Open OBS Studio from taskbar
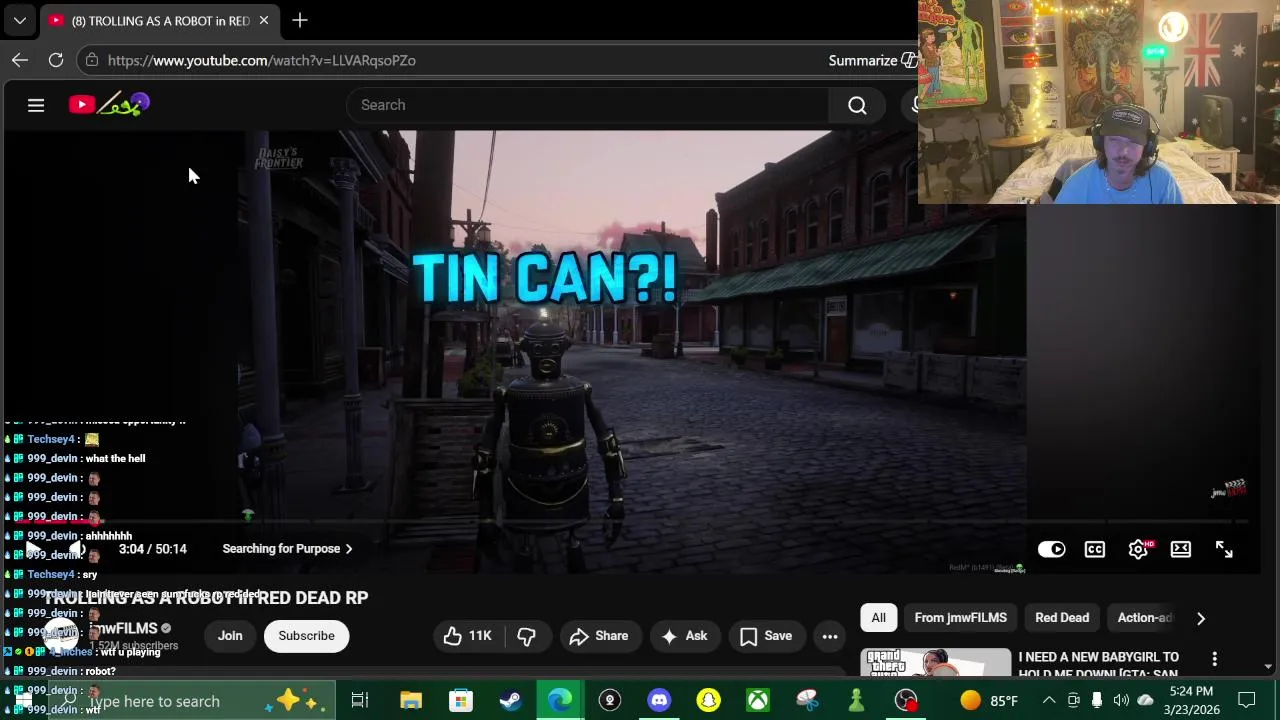The width and height of the screenshot is (1280, 720). coord(906,701)
